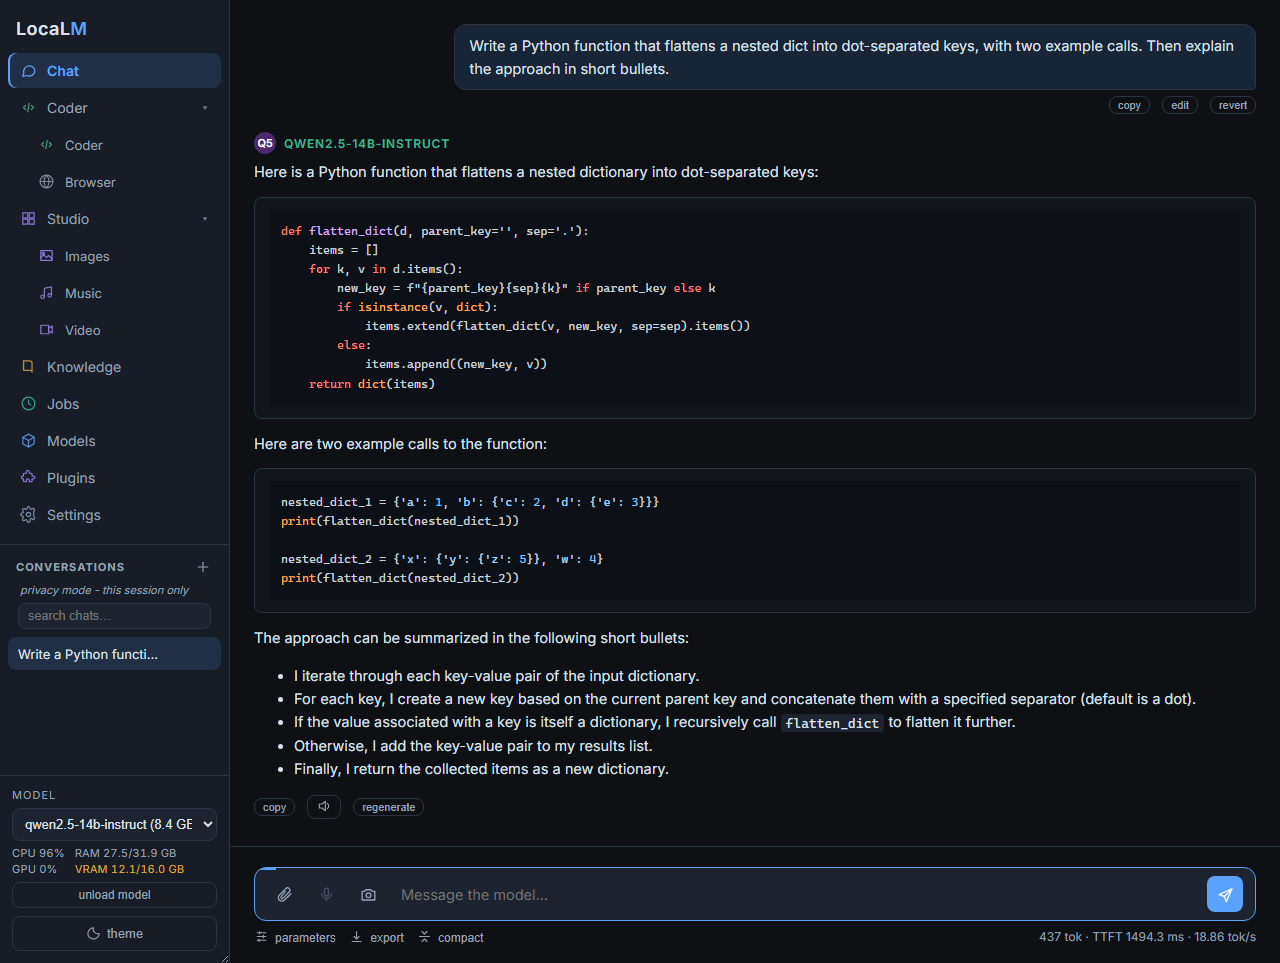Capture a screenshot with the camera icon

tap(368, 895)
